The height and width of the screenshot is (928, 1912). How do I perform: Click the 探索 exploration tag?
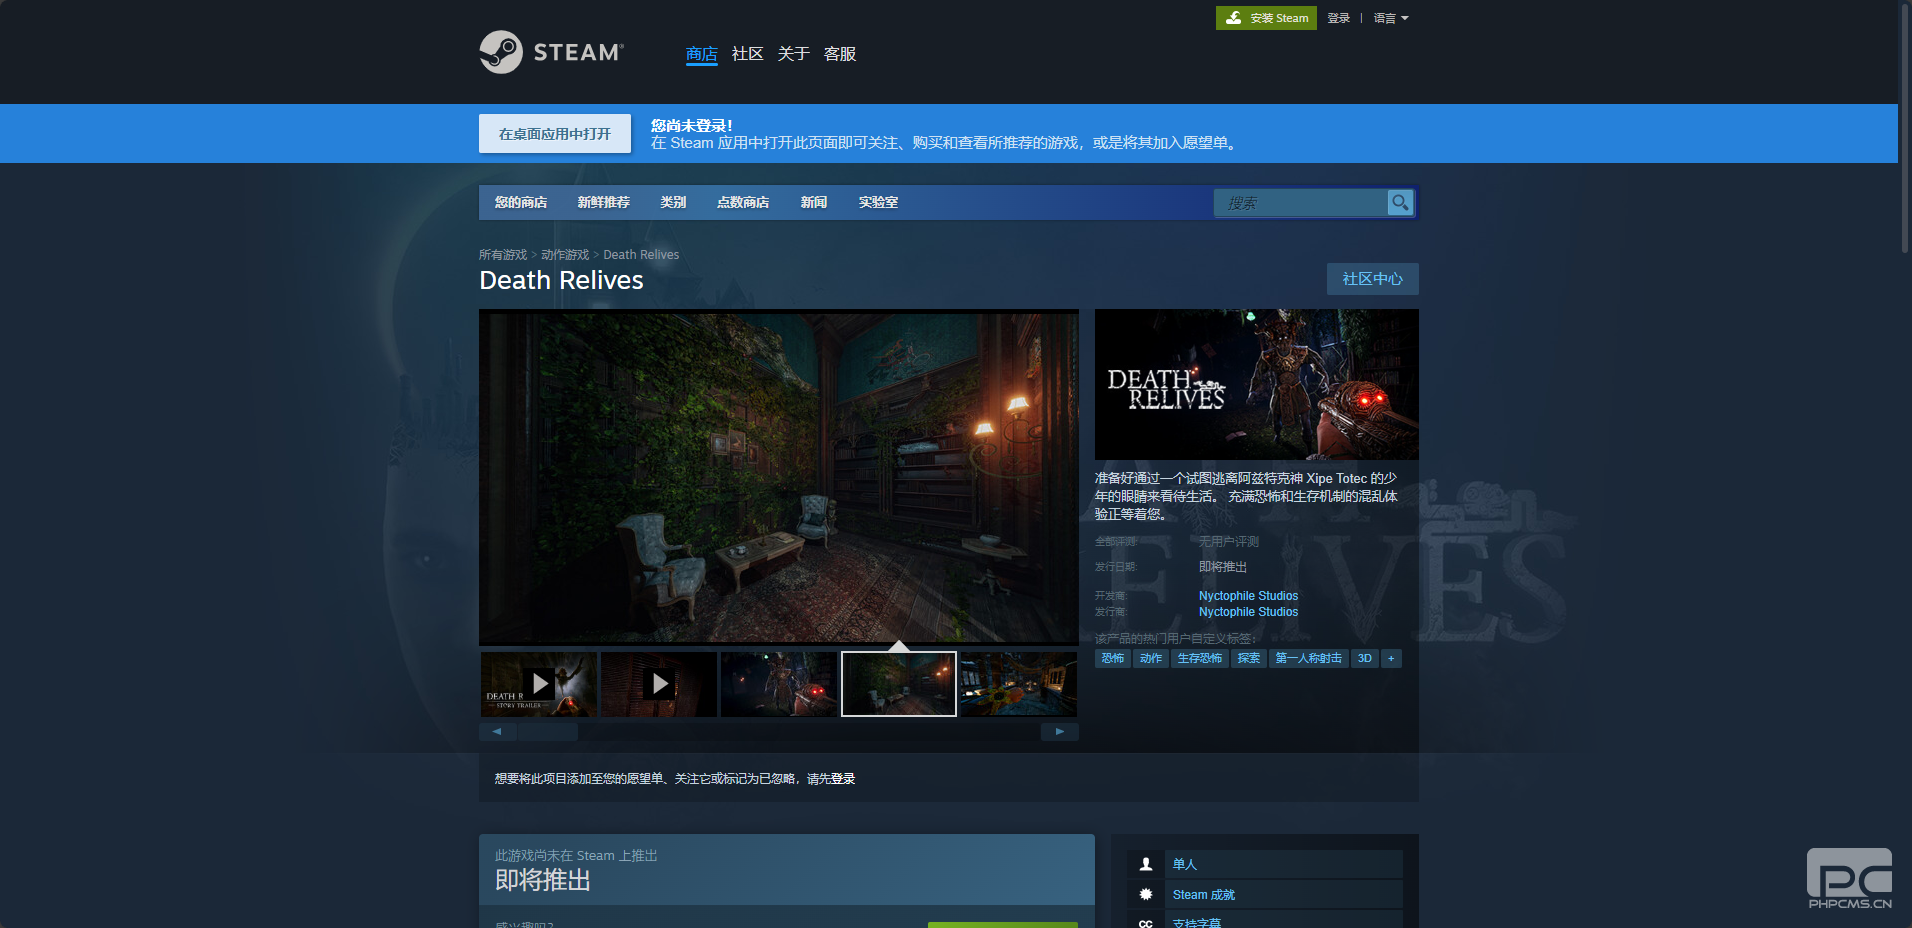(1249, 658)
